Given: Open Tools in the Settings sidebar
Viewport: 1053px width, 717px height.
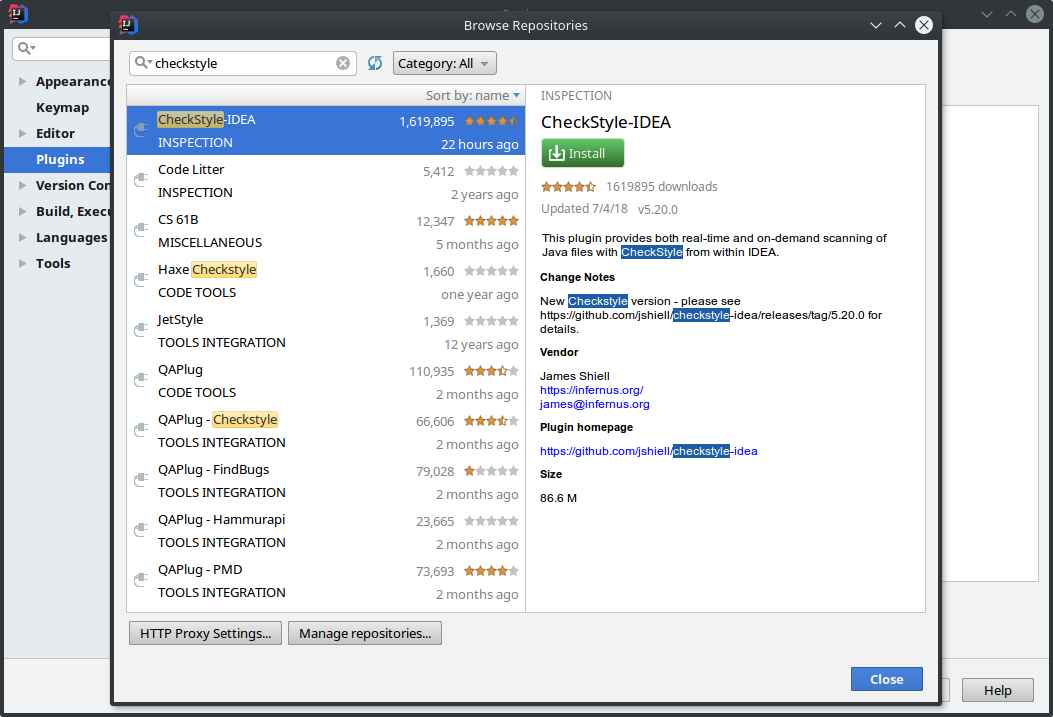Looking at the screenshot, I should (x=53, y=263).
